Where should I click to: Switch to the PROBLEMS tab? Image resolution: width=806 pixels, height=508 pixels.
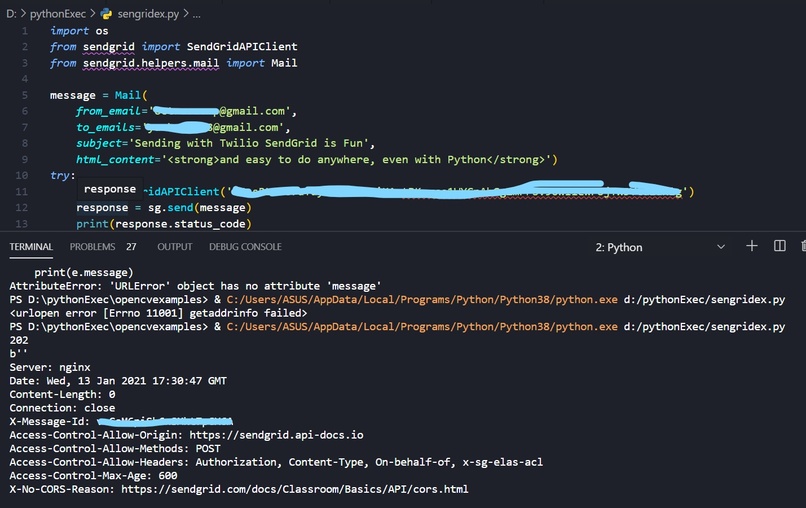[93, 247]
